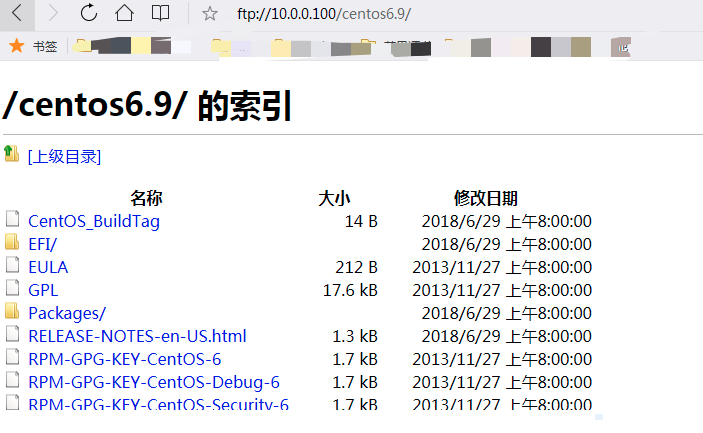The height and width of the screenshot is (433, 703).
Task: Click the browser forward arrow
Action: tap(53, 13)
